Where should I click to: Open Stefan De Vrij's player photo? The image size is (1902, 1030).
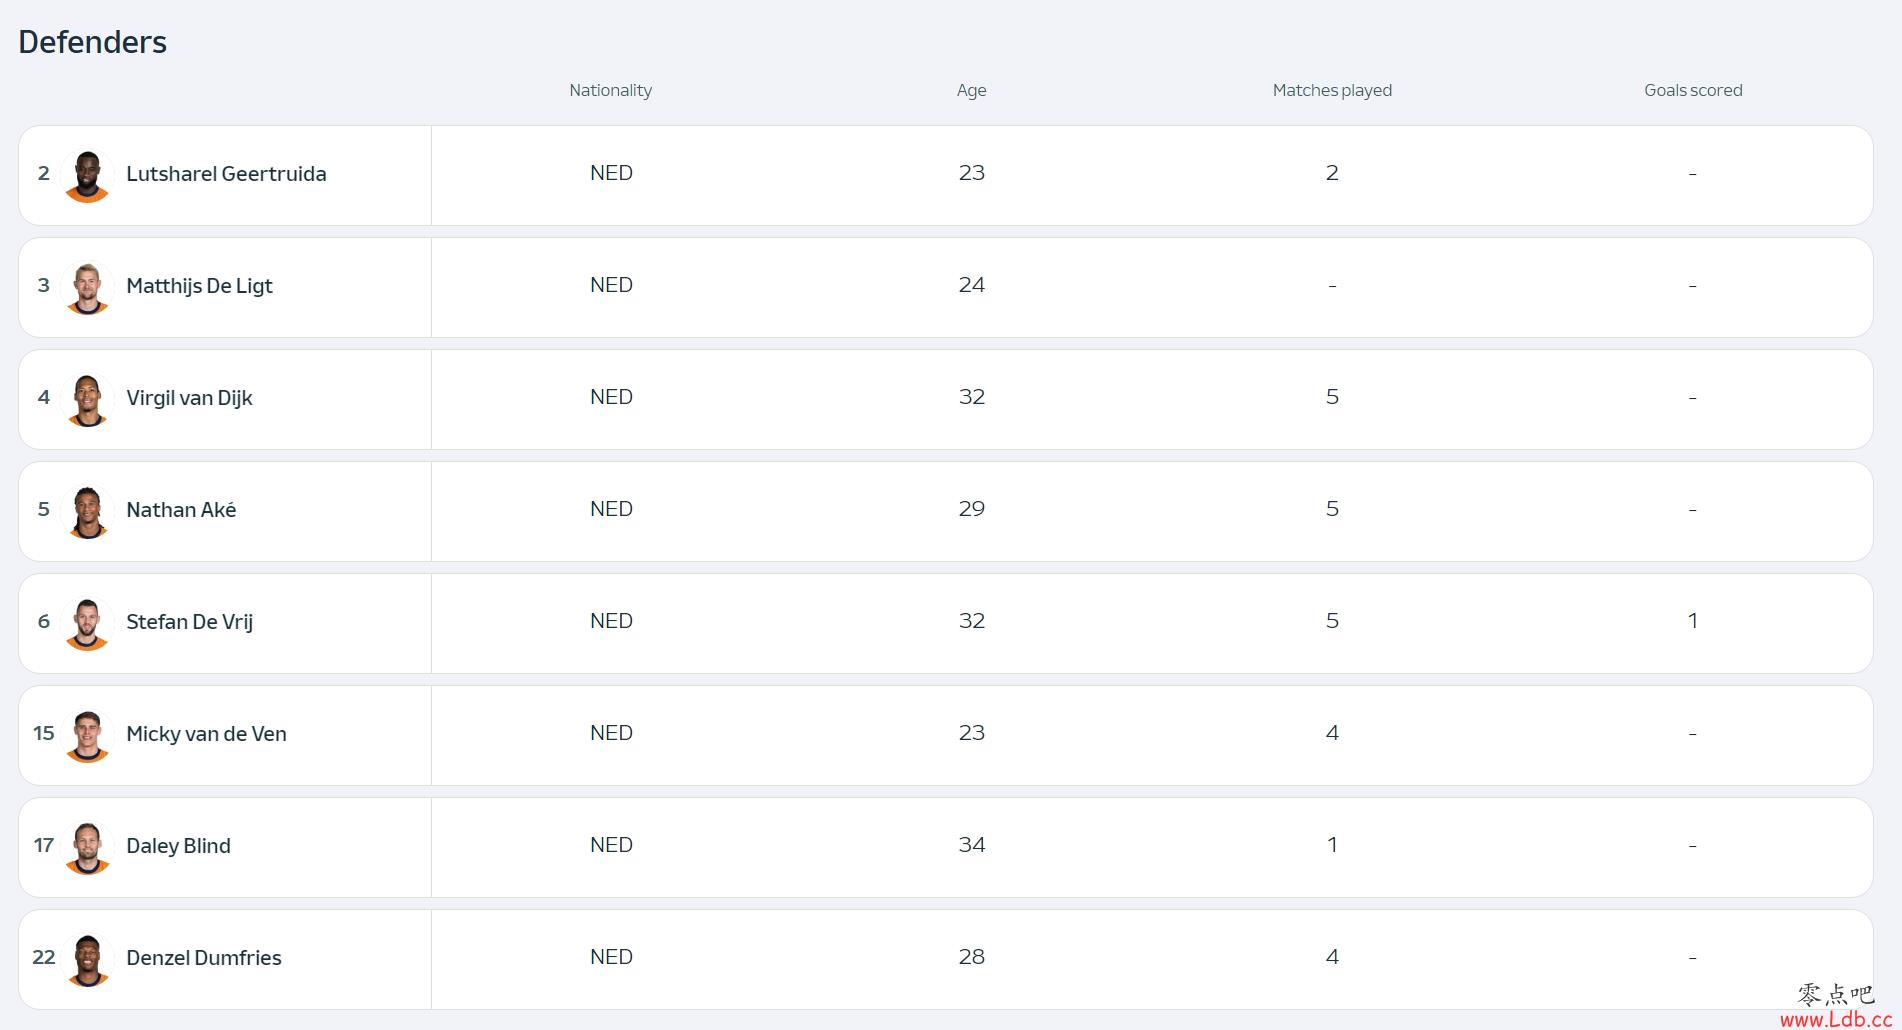[87, 623]
